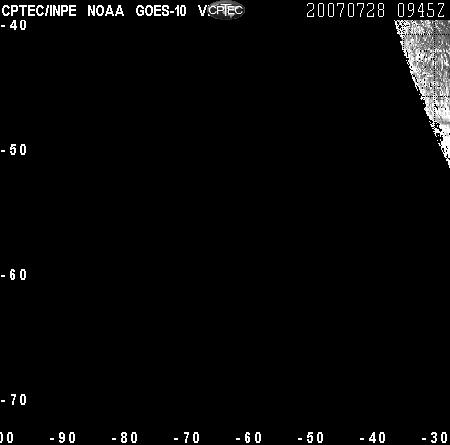
Task: Click the CPTEC logo badge in header
Action: coord(226,10)
